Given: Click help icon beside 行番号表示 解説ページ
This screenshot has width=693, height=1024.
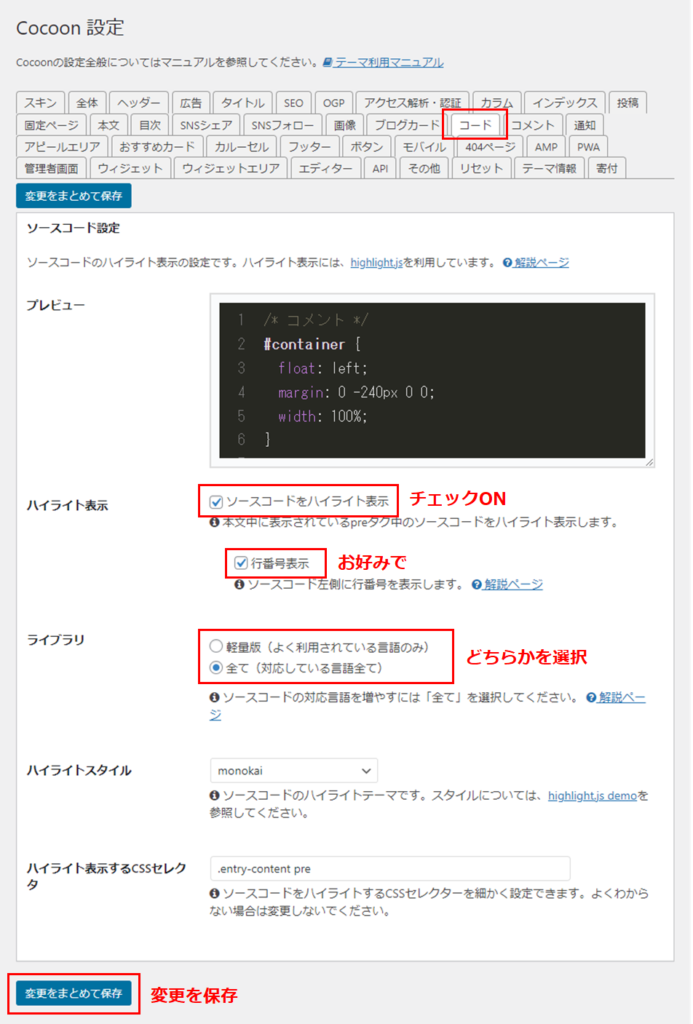Looking at the screenshot, I should (x=477, y=584).
